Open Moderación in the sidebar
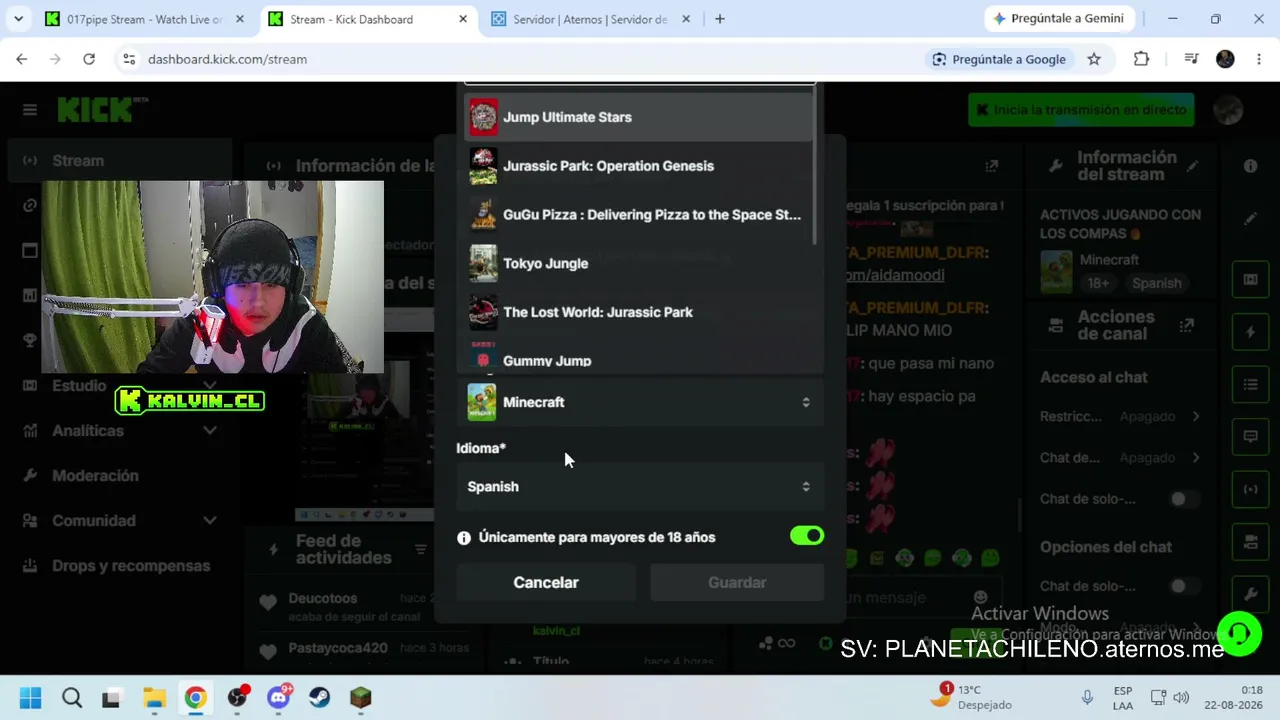Image resolution: width=1280 pixels, height=720 pixels. [121, 476]
